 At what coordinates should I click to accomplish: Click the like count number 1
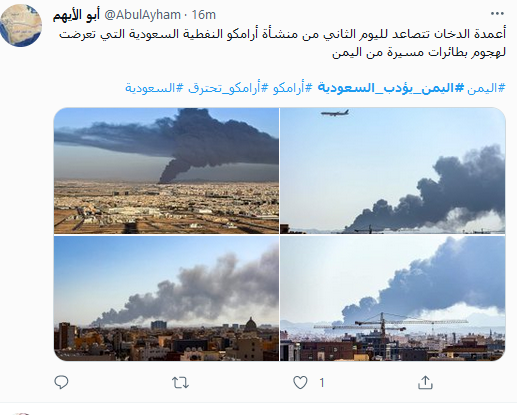[322, 383]
